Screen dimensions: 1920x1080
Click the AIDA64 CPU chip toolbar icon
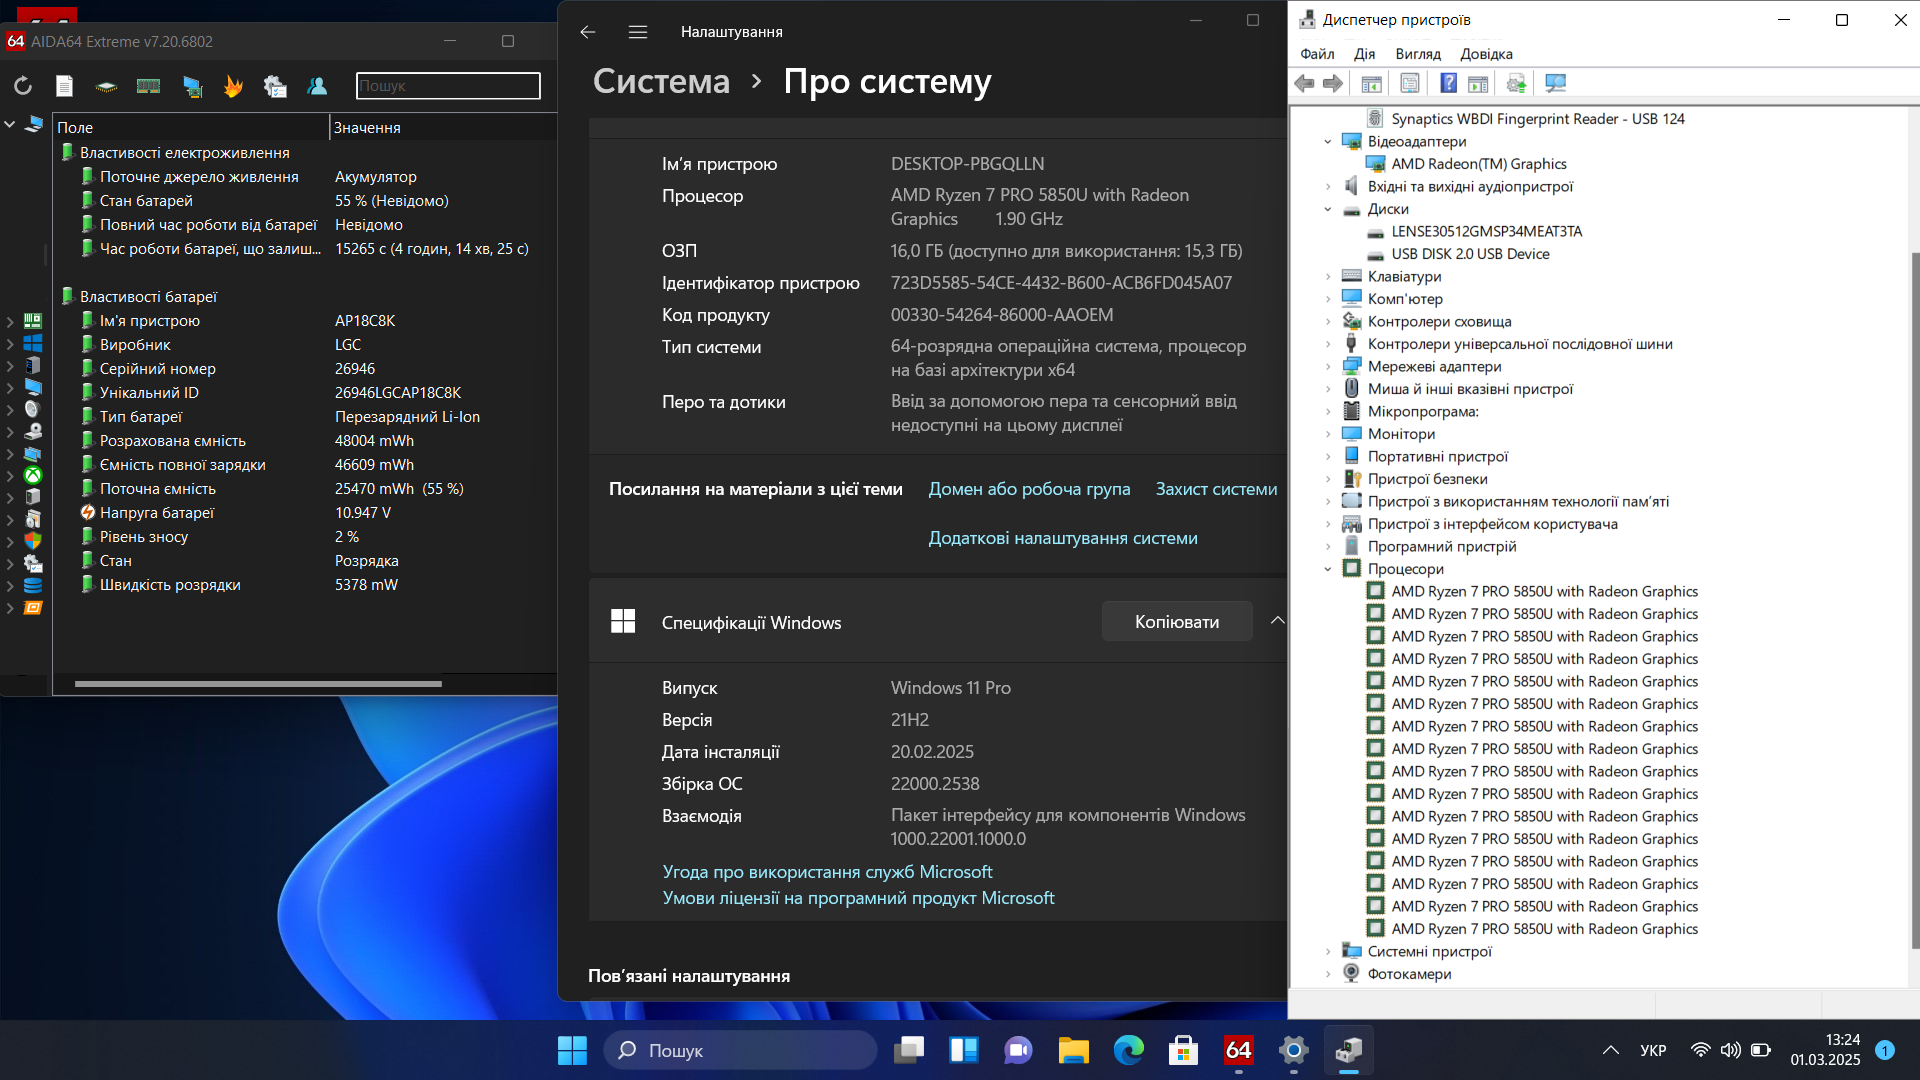pos(106,86)
